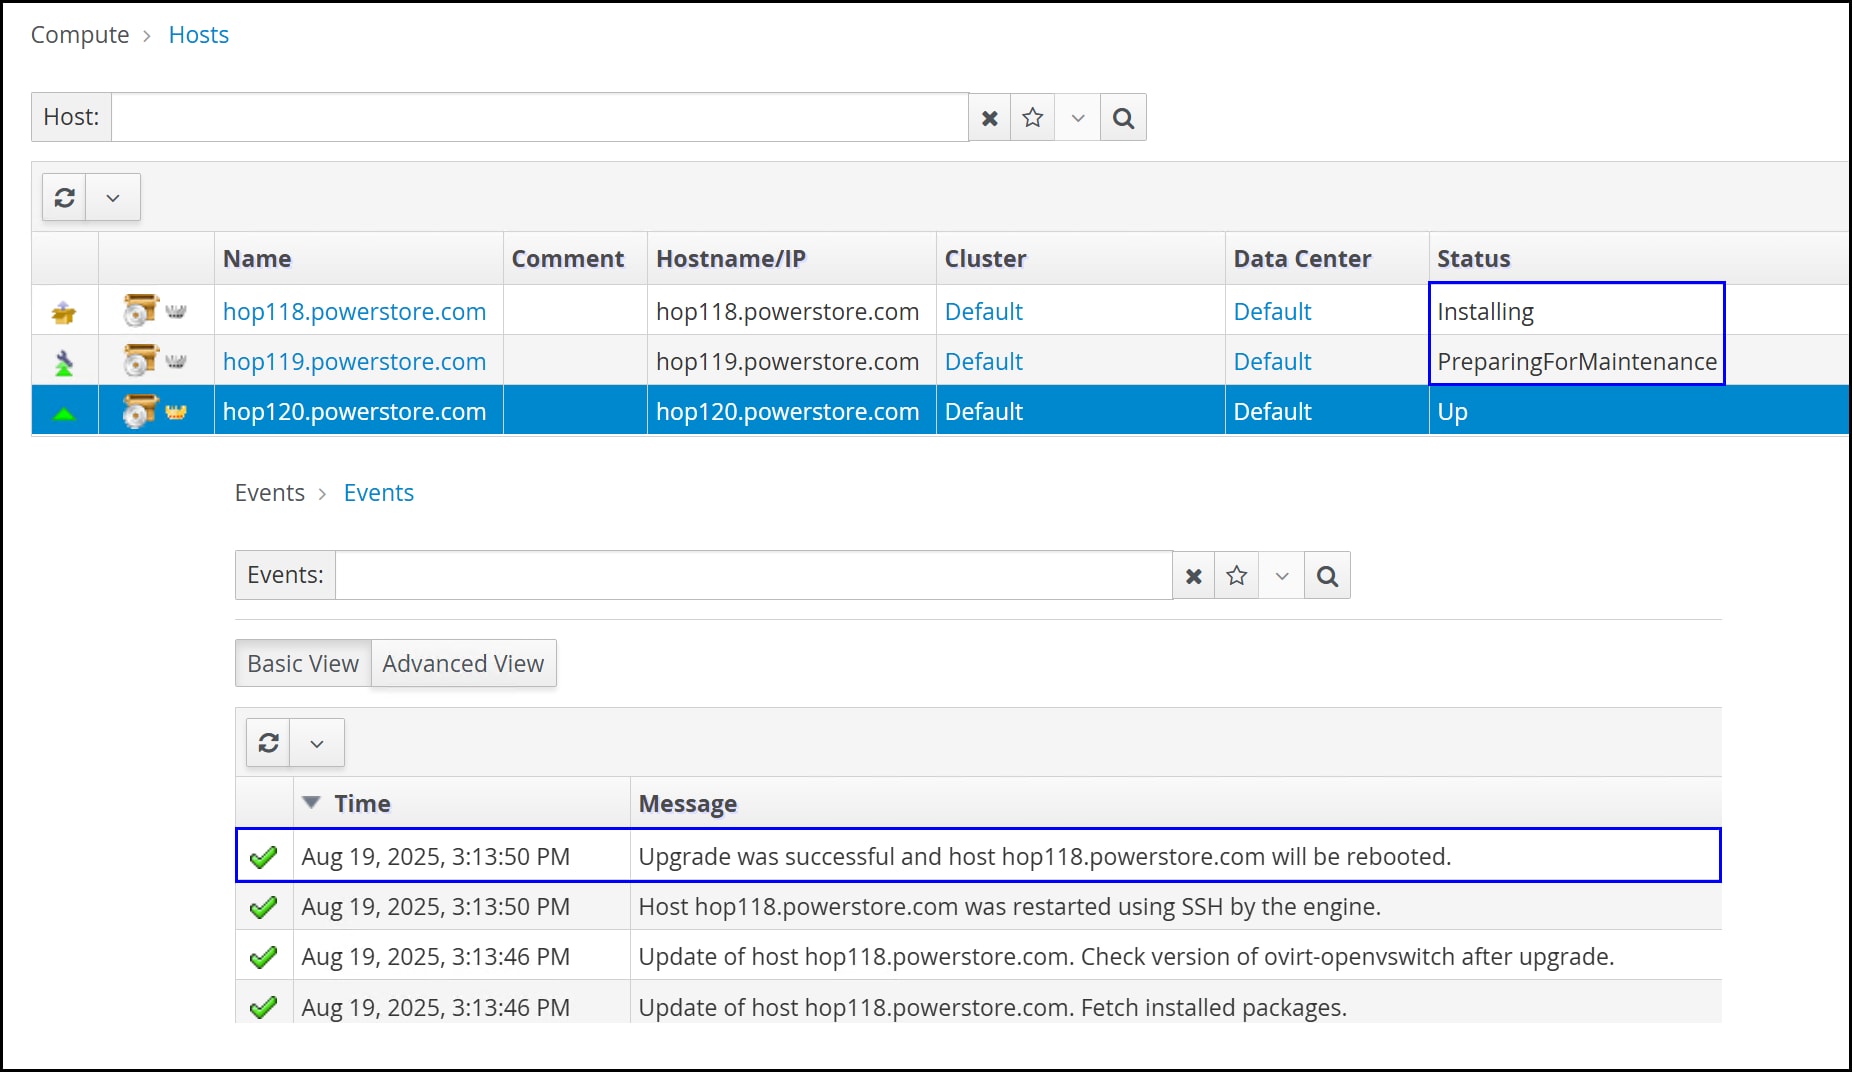Viewport: 1852px width, 1072px height.
Task: Click hostname cell hop118.powerstore.com in Hostname/IP
Action: 787,311
